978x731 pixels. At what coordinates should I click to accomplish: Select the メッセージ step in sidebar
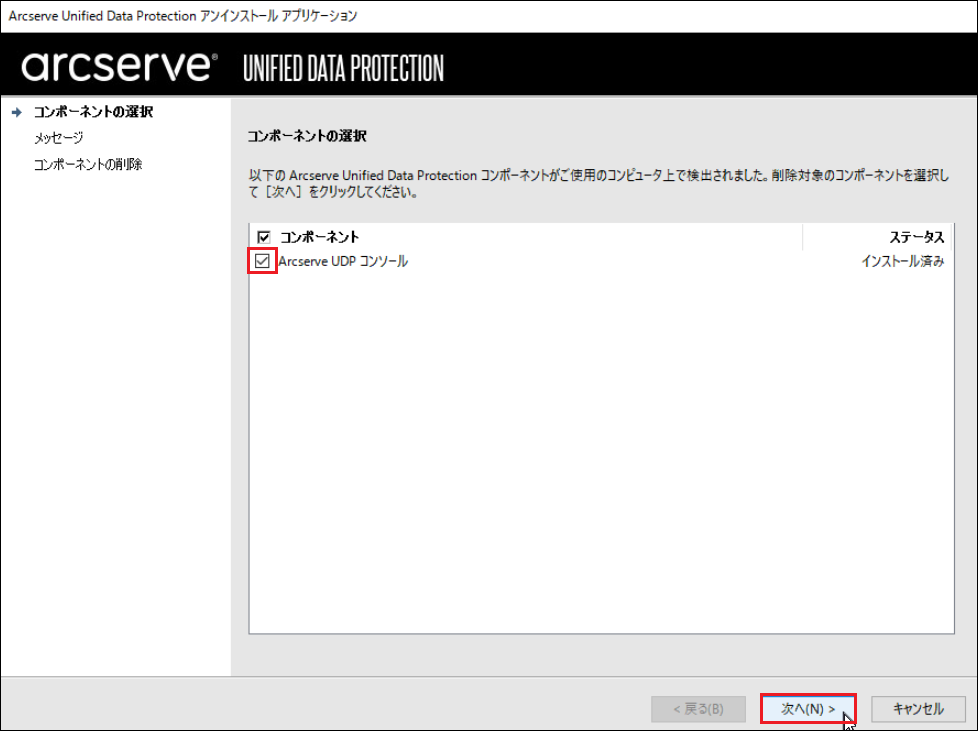click(59, 138)
